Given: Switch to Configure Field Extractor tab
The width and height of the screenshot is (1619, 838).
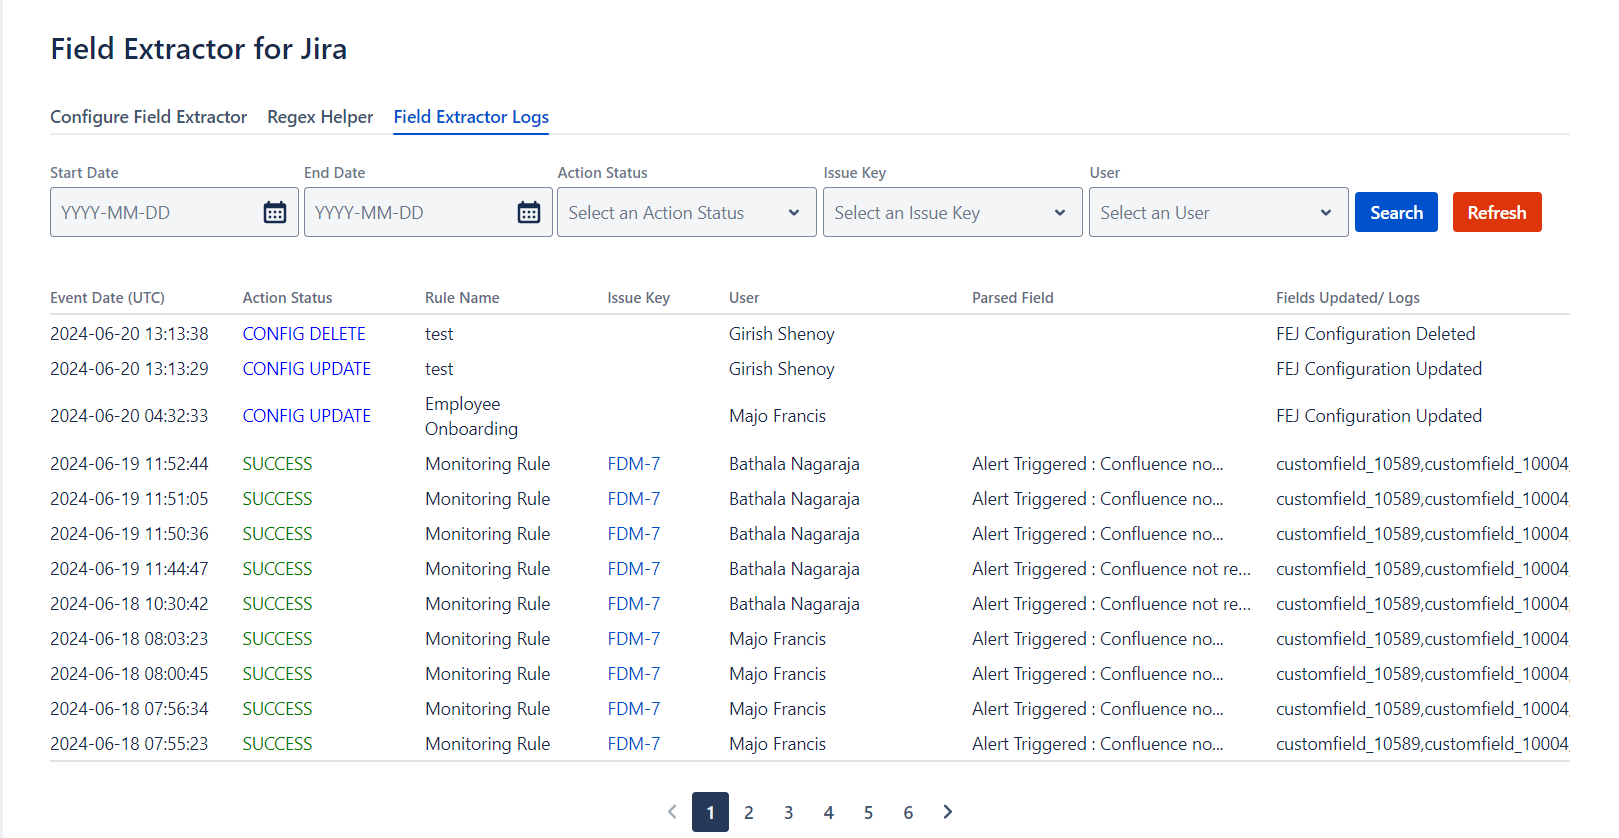Looking at the screenshot, I should tap(149, 117).
